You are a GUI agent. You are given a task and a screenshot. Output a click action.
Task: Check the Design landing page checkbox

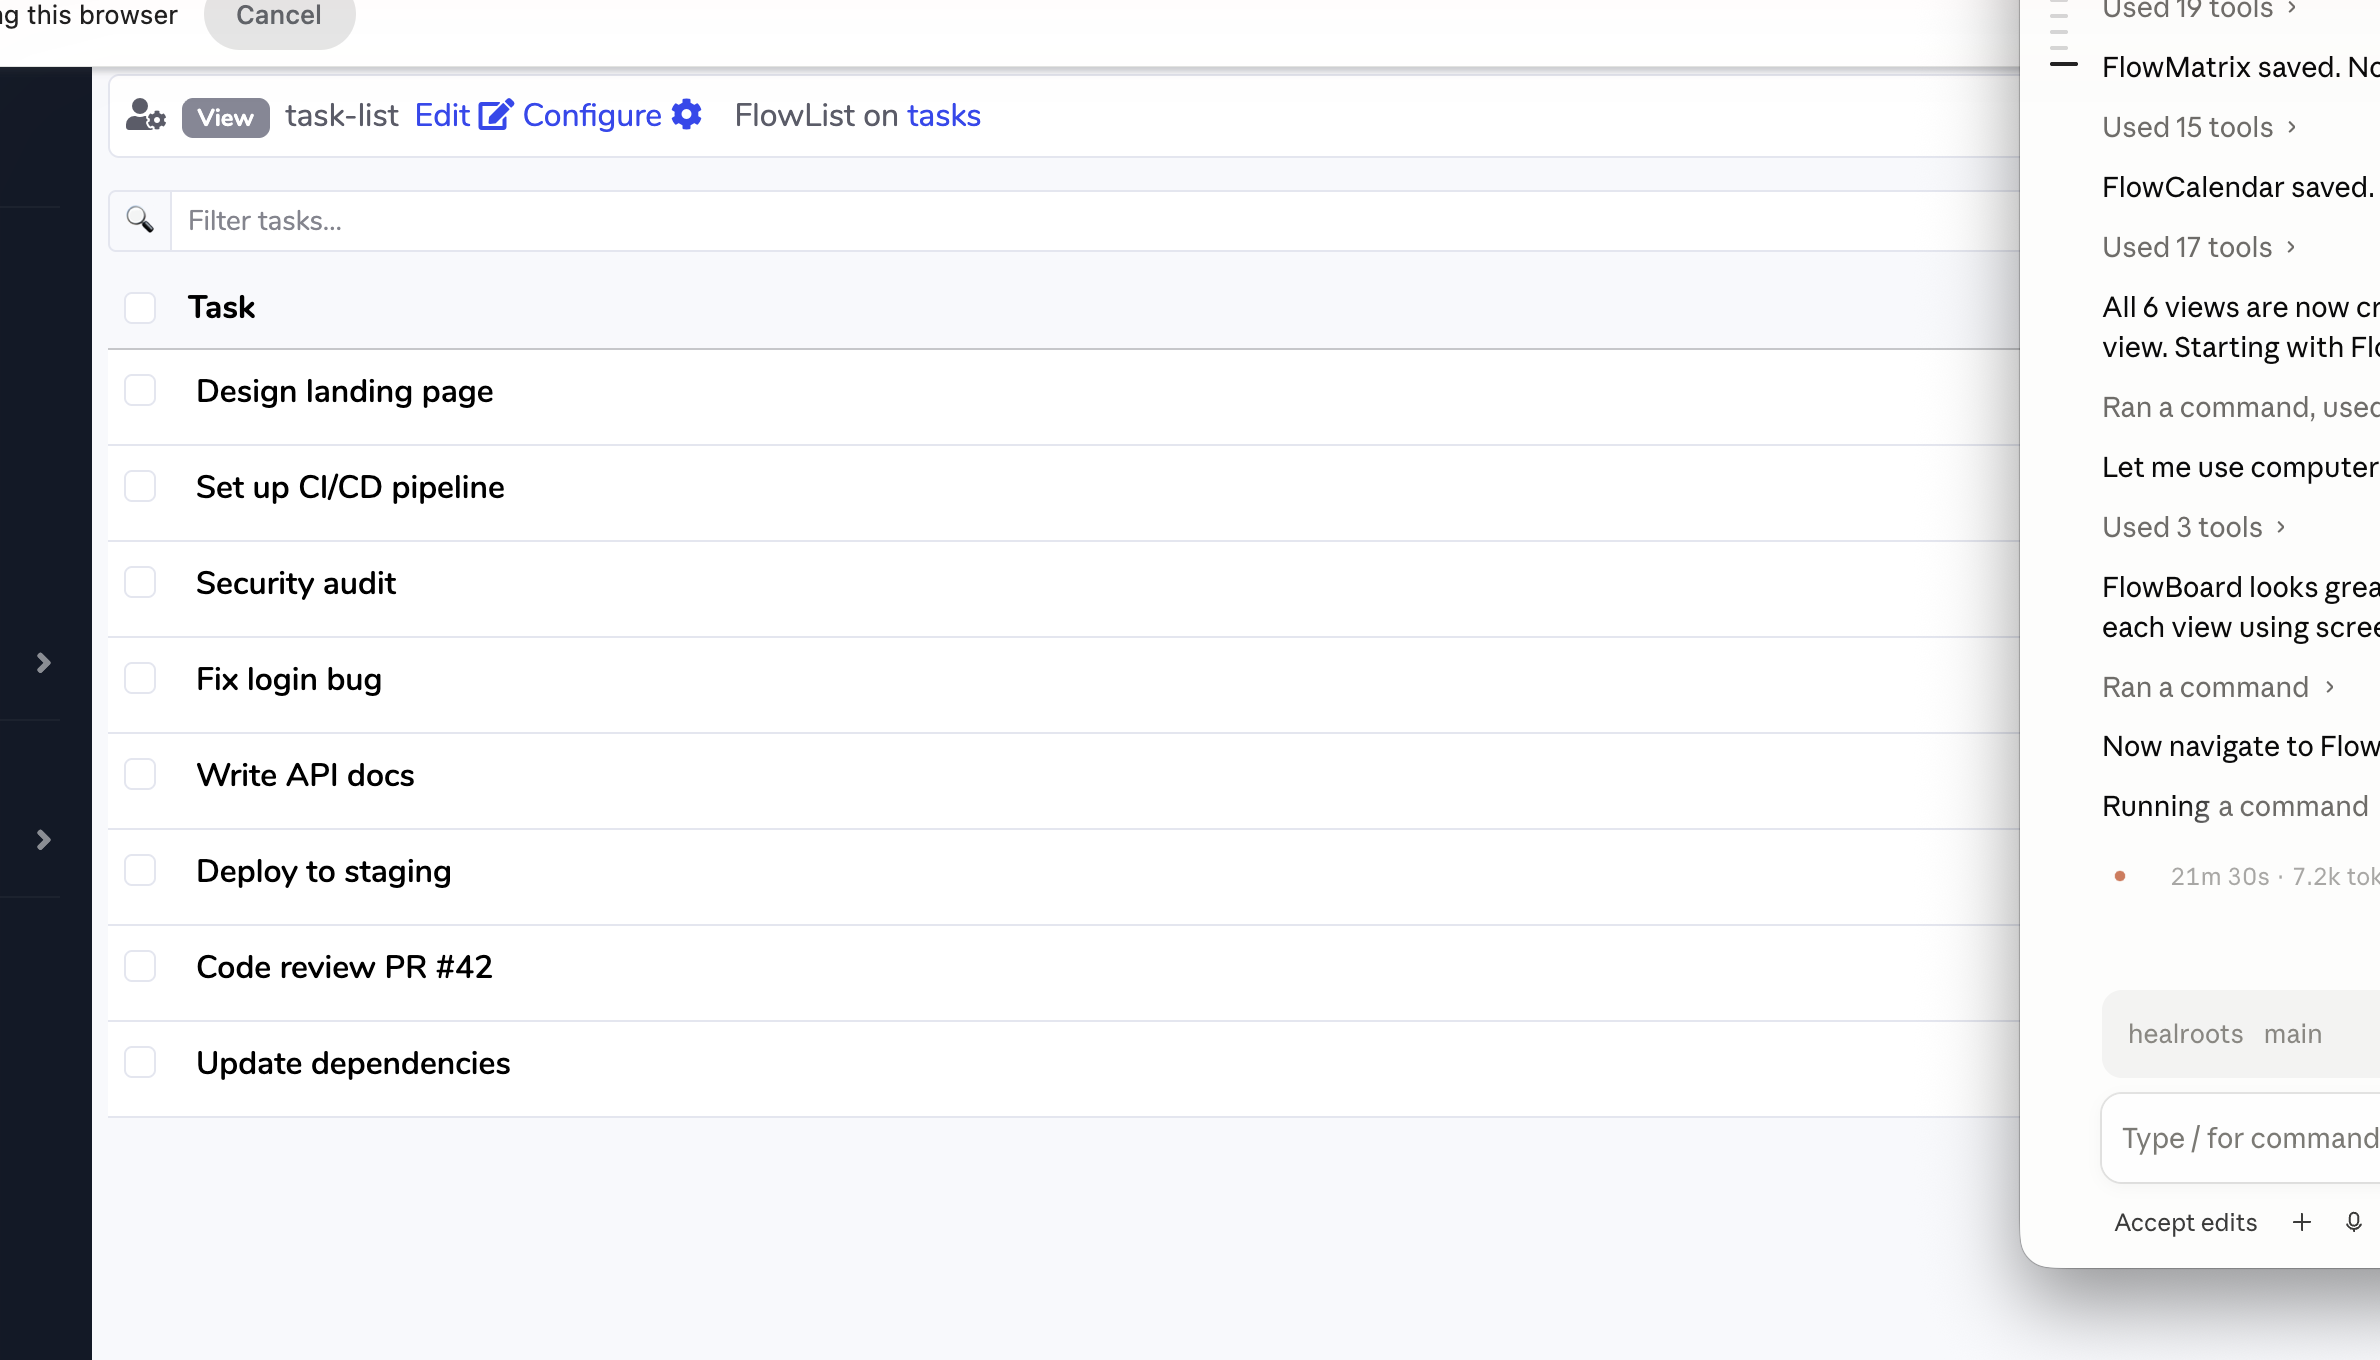click(140, 391)
